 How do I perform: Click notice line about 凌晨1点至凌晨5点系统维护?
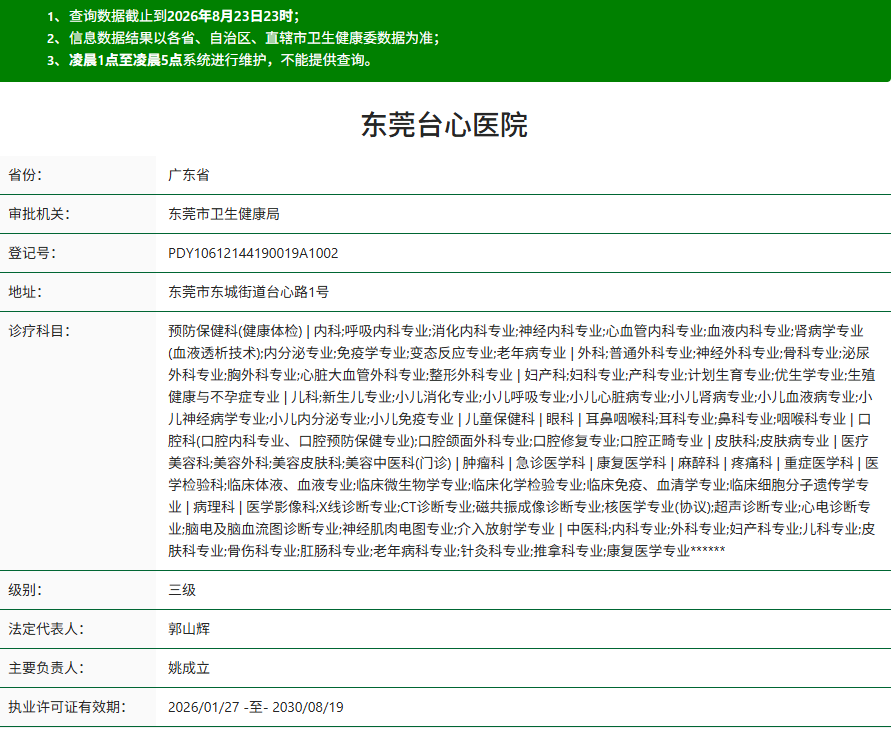click(x=210, y=60)
